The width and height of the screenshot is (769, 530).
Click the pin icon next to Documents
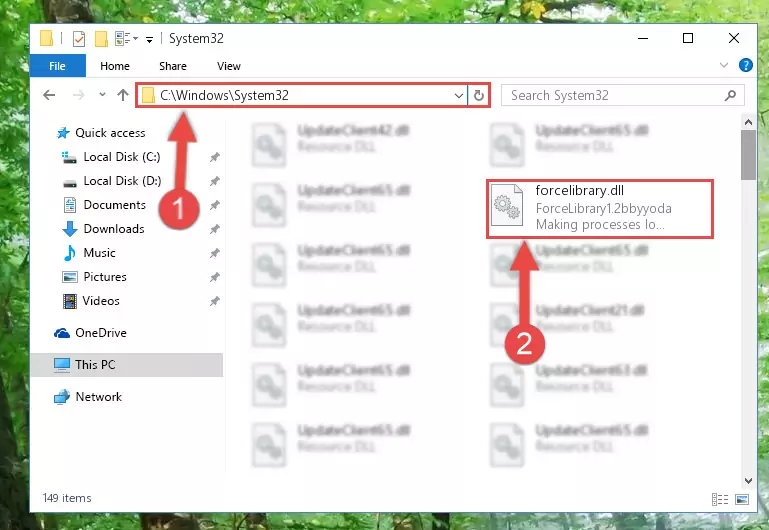click(215, 205)
